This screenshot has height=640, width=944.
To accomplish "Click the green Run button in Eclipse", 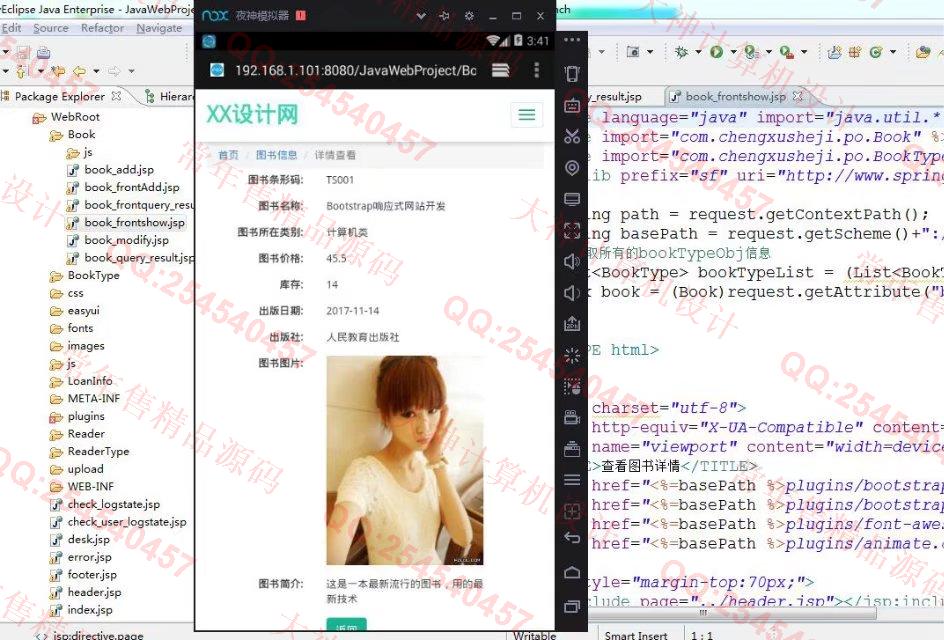I will pos(716,52).
